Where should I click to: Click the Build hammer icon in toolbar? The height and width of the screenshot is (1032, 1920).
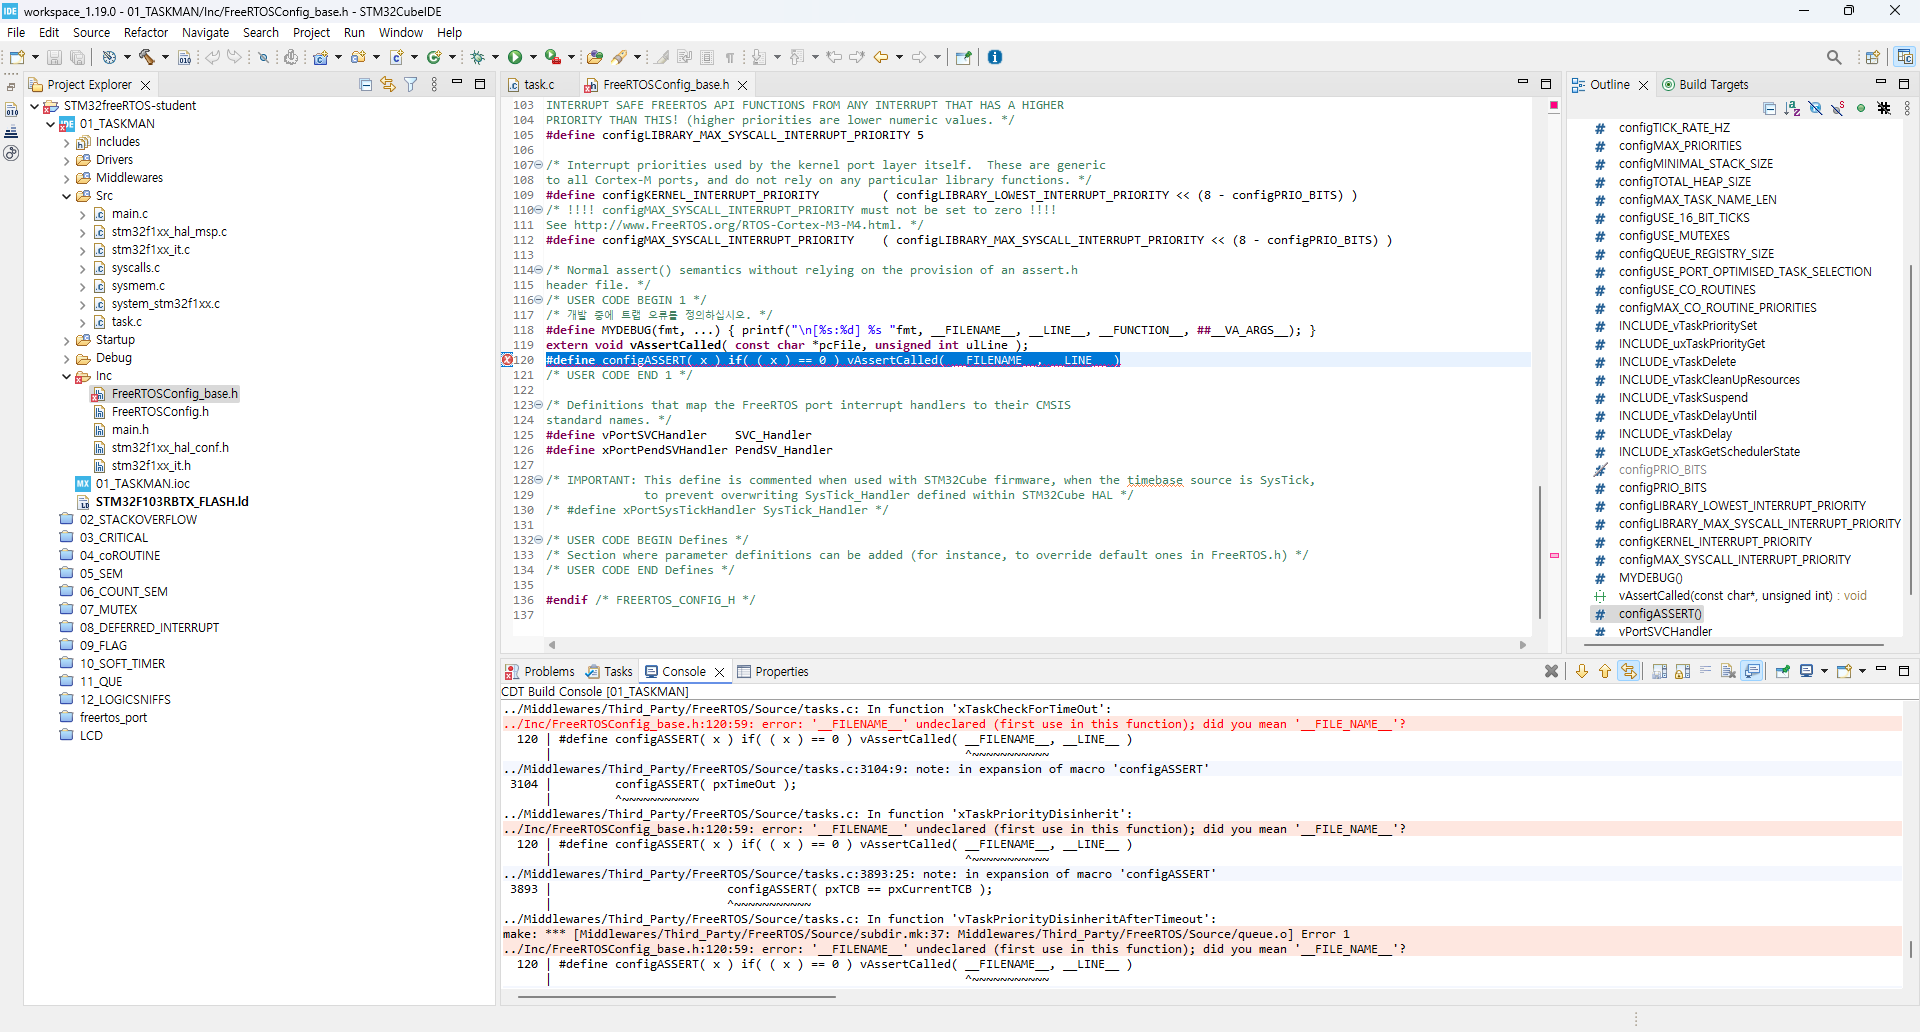pyautogui.click(x=147, y=57)
